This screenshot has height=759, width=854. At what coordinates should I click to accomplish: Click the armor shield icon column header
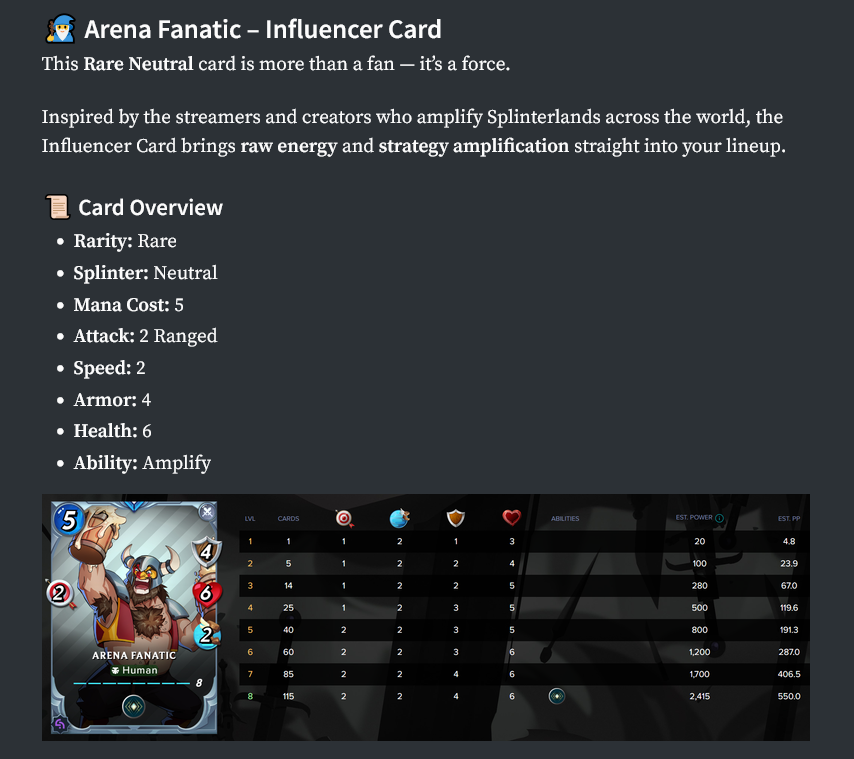tap(456, 518)
